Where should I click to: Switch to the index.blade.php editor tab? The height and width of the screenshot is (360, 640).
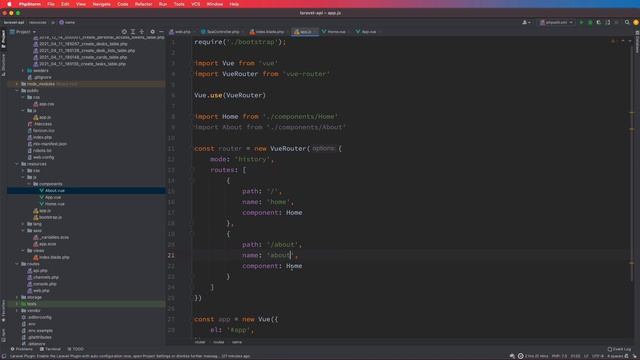[x=267, y=31]
